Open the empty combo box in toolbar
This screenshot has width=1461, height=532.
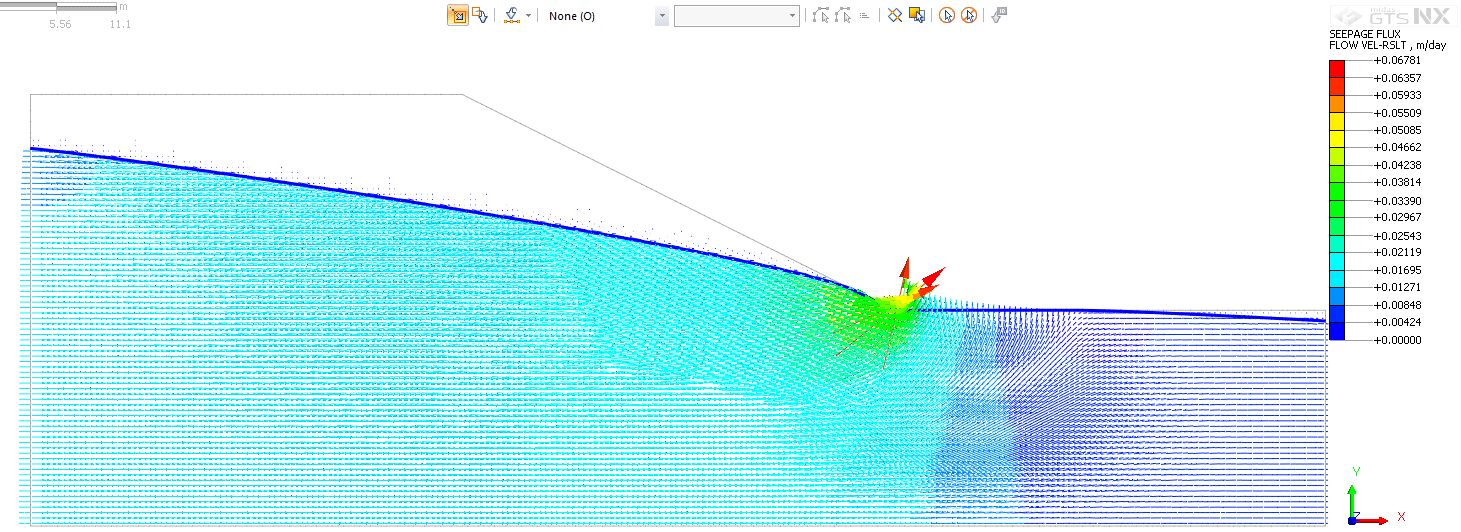pyautogui.click(x=736, y=17)
